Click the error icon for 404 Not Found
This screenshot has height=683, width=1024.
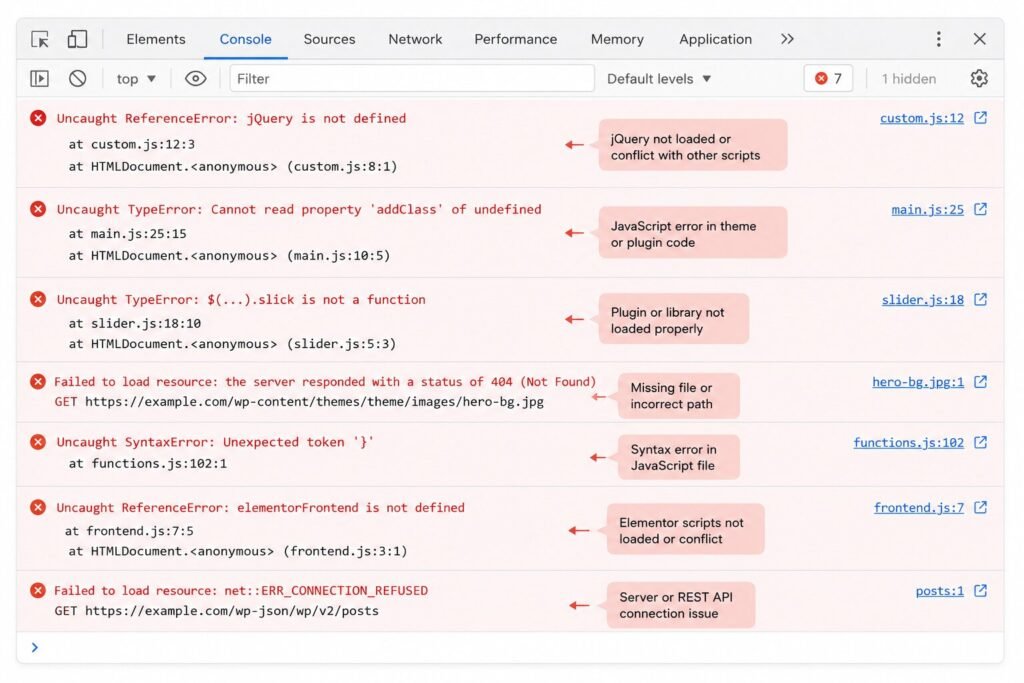(x=38, y=381)
